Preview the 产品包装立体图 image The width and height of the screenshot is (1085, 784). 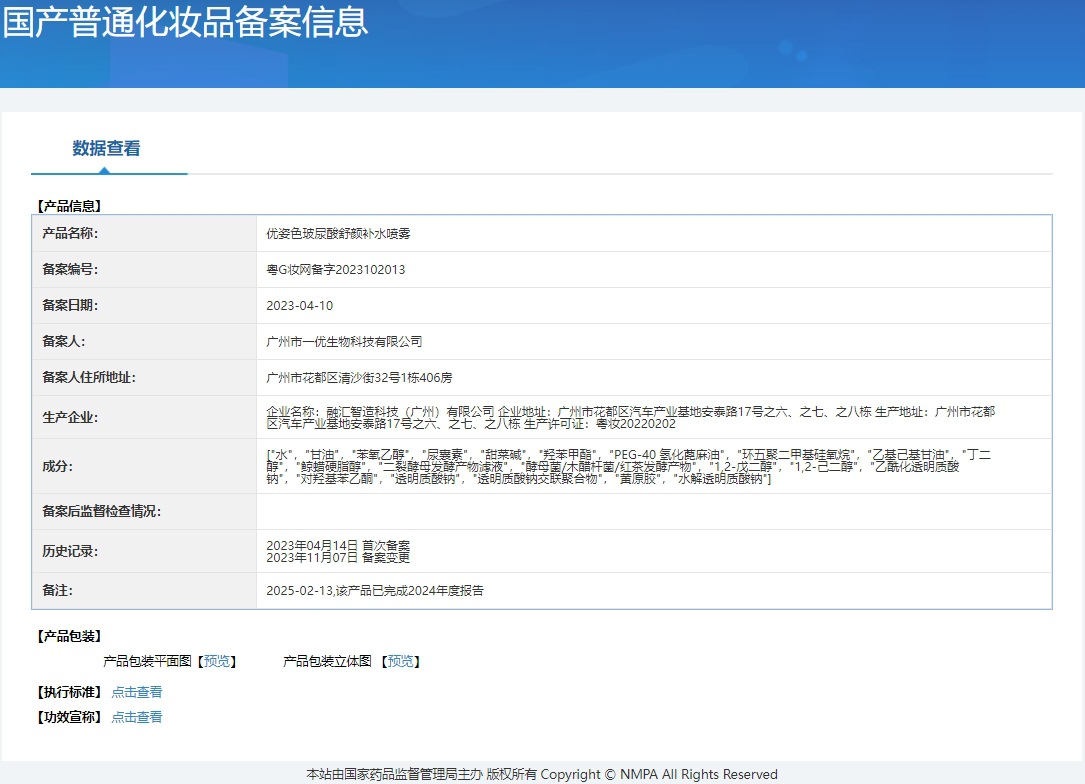401,662
